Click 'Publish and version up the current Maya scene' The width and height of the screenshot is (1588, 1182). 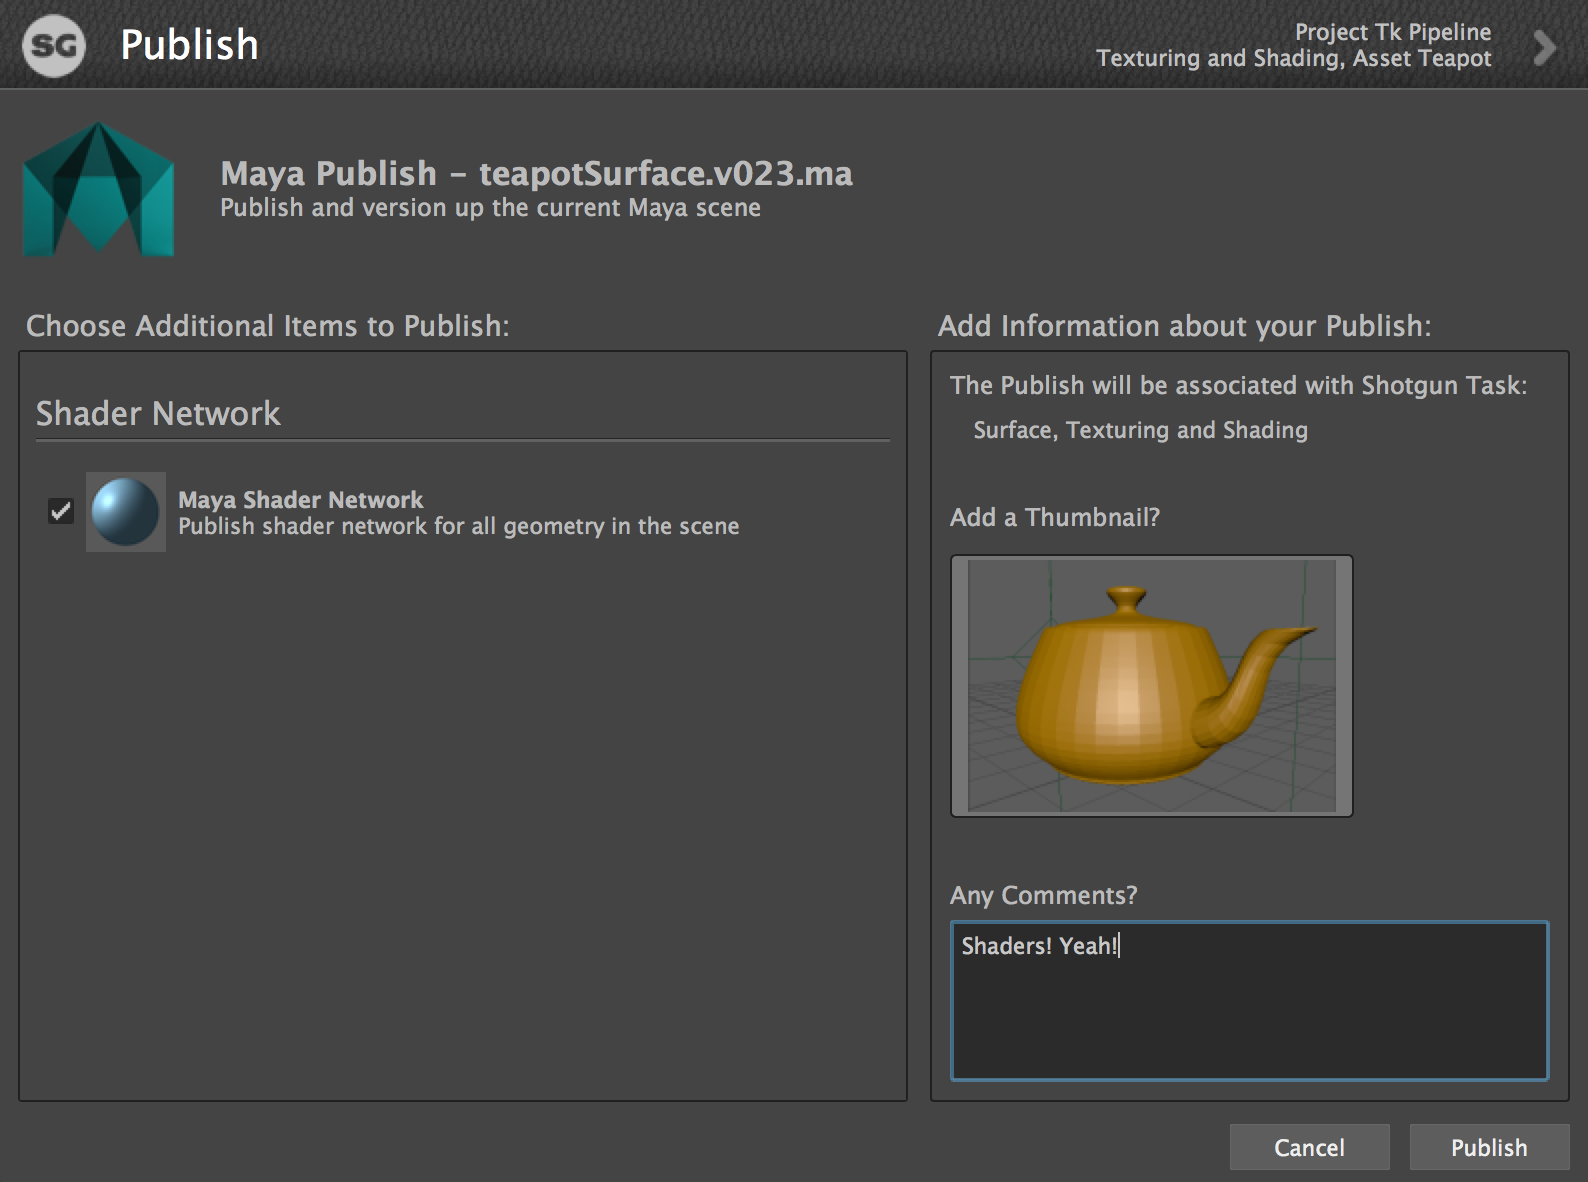pos(490,207)
